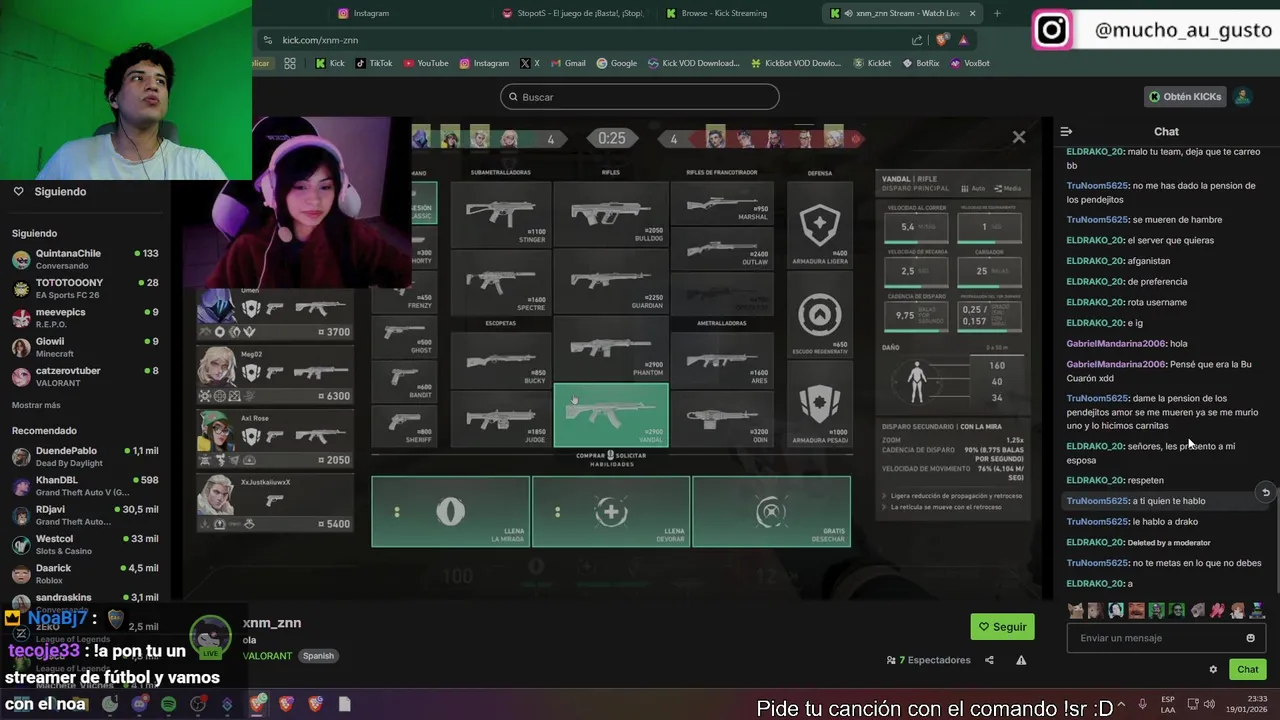Purchase the Devorar ability
Image resolution: width=1280 pixels, height=720 pixels.
coord(611,511)
